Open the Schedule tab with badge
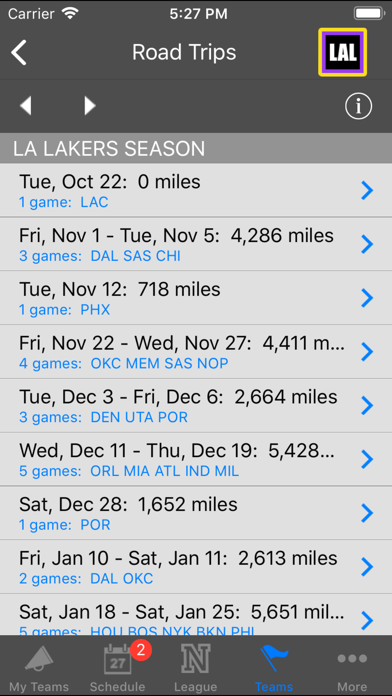The width and height of the screenshot is (392, 696). pos(118,667)
